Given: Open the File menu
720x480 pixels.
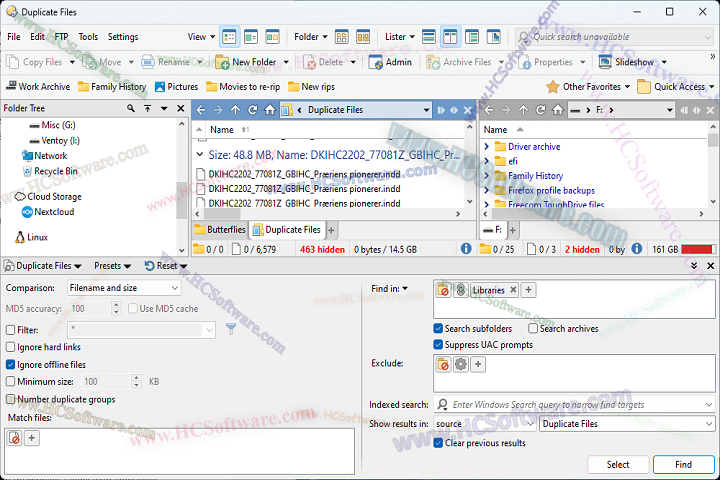Looking at the screenshot, I should pos(14,37).
